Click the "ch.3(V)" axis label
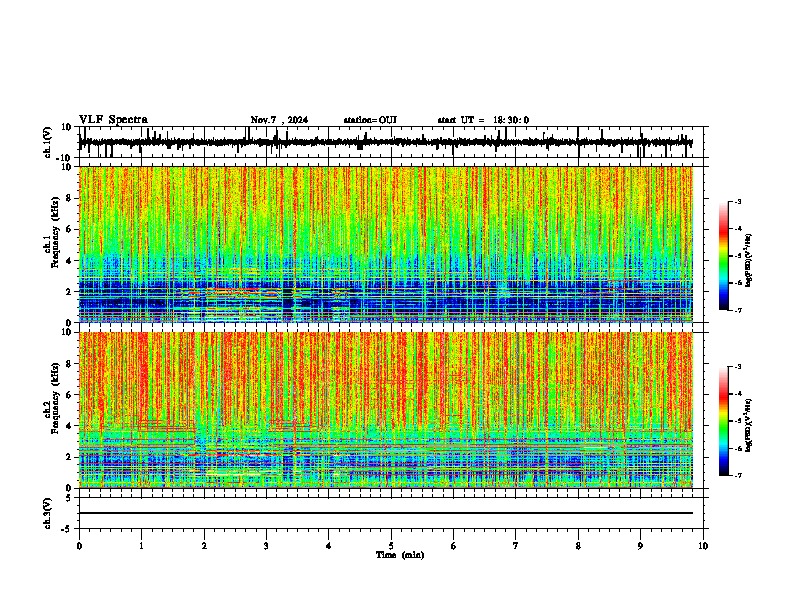 (x=48, y=513)
